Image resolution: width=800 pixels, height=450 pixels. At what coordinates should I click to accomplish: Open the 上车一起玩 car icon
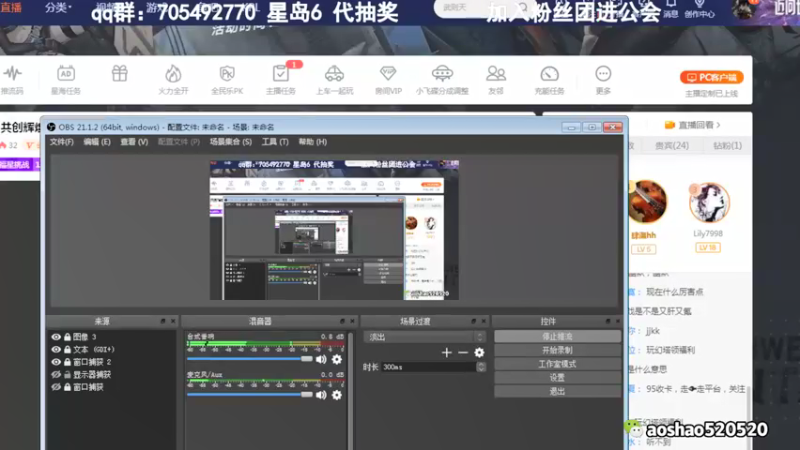pyautogui.click(x=334, y=74)
